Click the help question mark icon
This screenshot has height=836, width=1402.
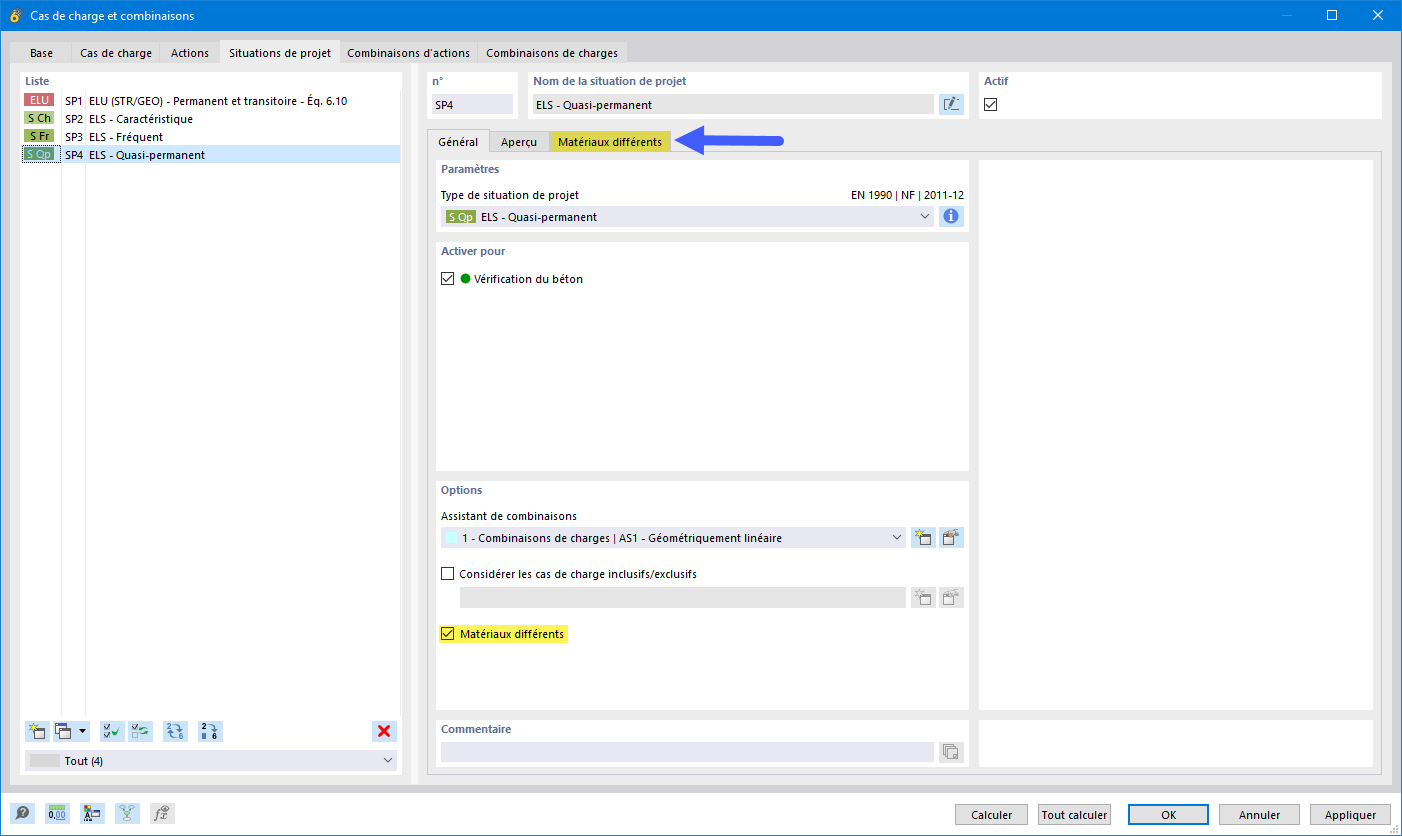[x=22, y=813]
